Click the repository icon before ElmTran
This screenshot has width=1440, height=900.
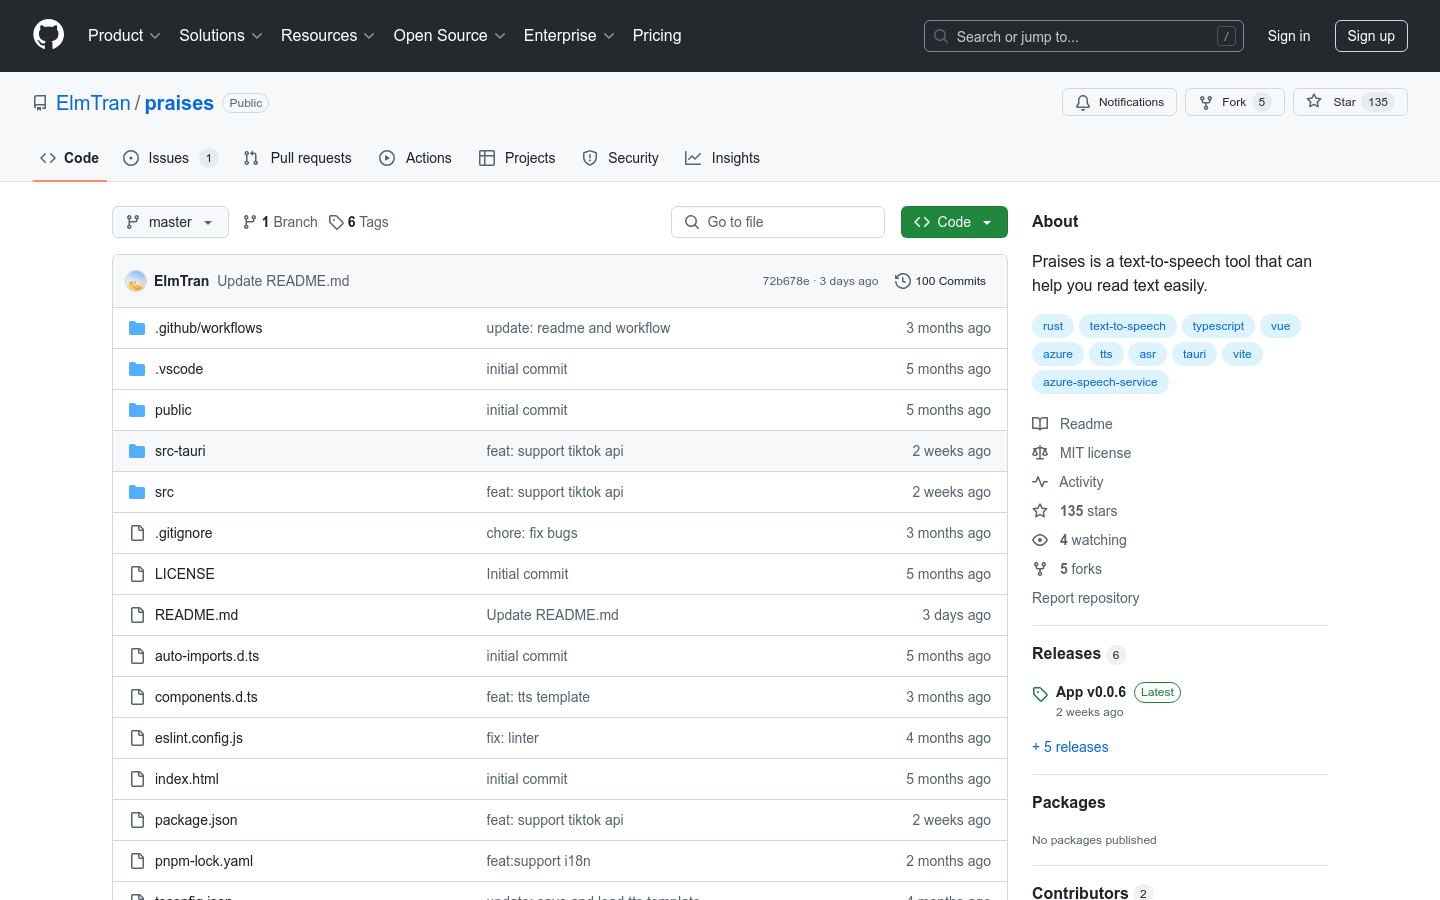click(40, 103)
